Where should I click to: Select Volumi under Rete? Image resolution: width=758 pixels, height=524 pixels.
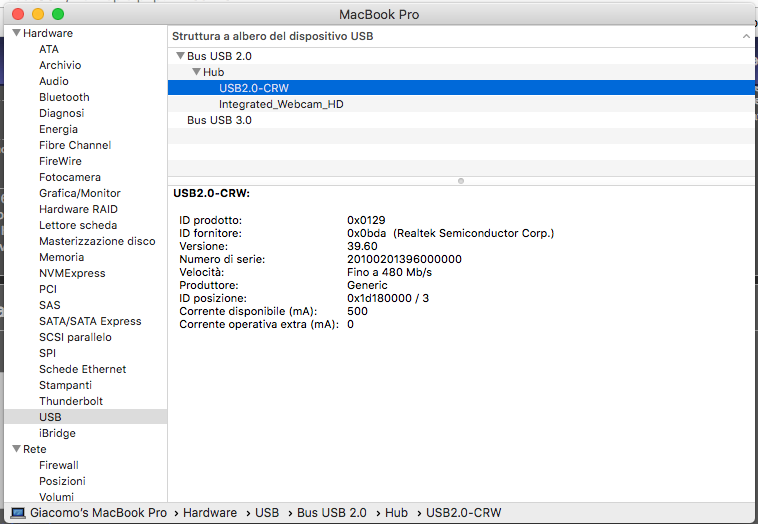pos(56,497)
